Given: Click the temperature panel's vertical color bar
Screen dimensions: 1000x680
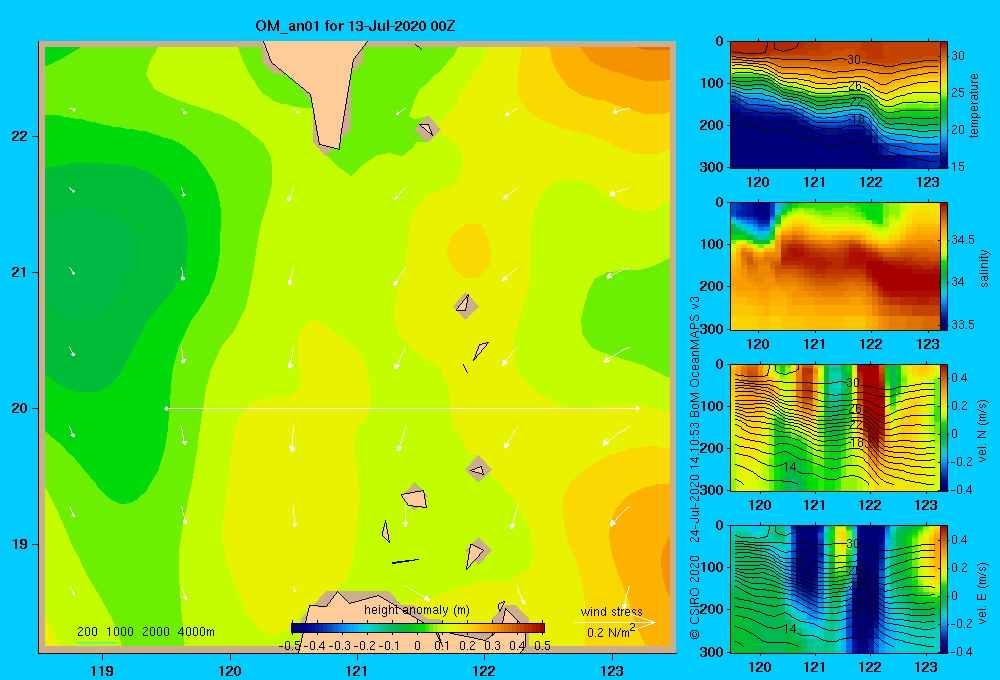Looking at the screenshot, I should (x=944, y=105).
